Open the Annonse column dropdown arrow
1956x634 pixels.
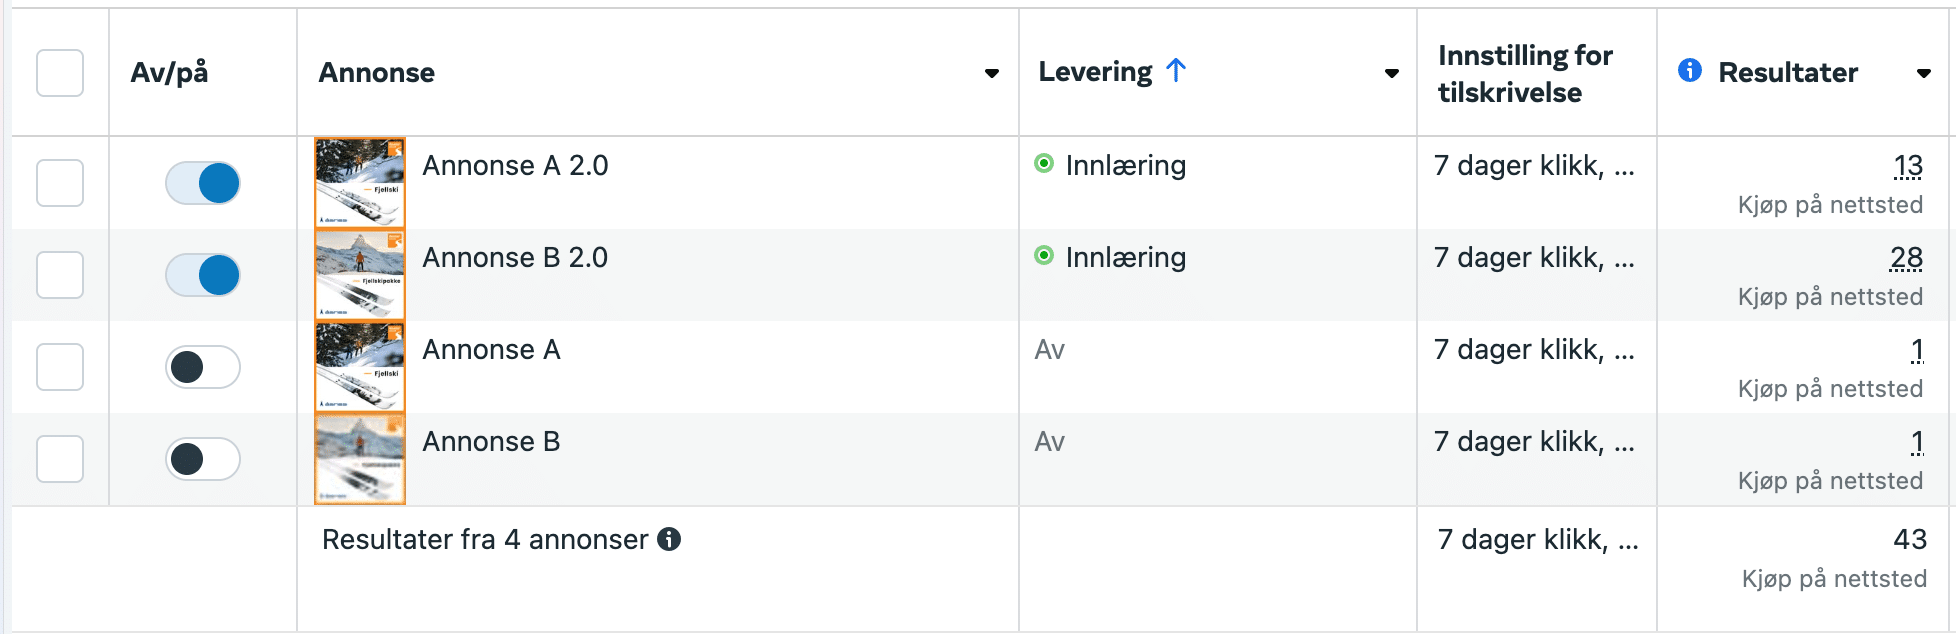point(992,73)
